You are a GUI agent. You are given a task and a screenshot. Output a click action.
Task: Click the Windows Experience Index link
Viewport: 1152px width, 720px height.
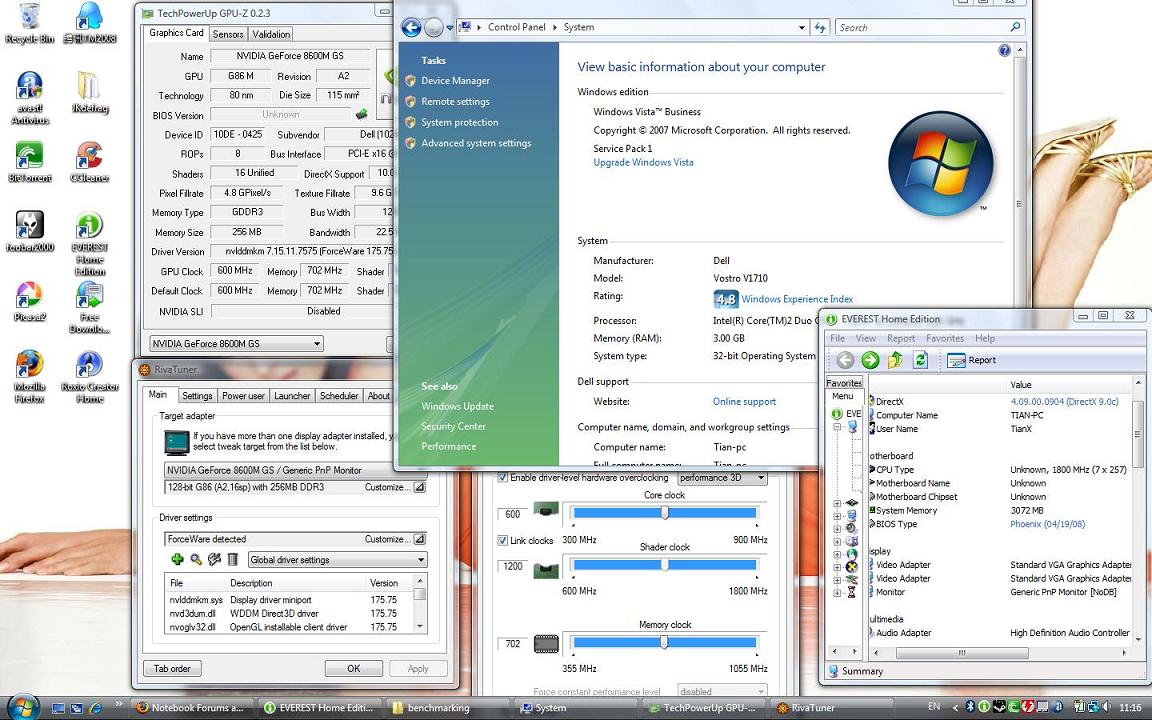[797, 299]
